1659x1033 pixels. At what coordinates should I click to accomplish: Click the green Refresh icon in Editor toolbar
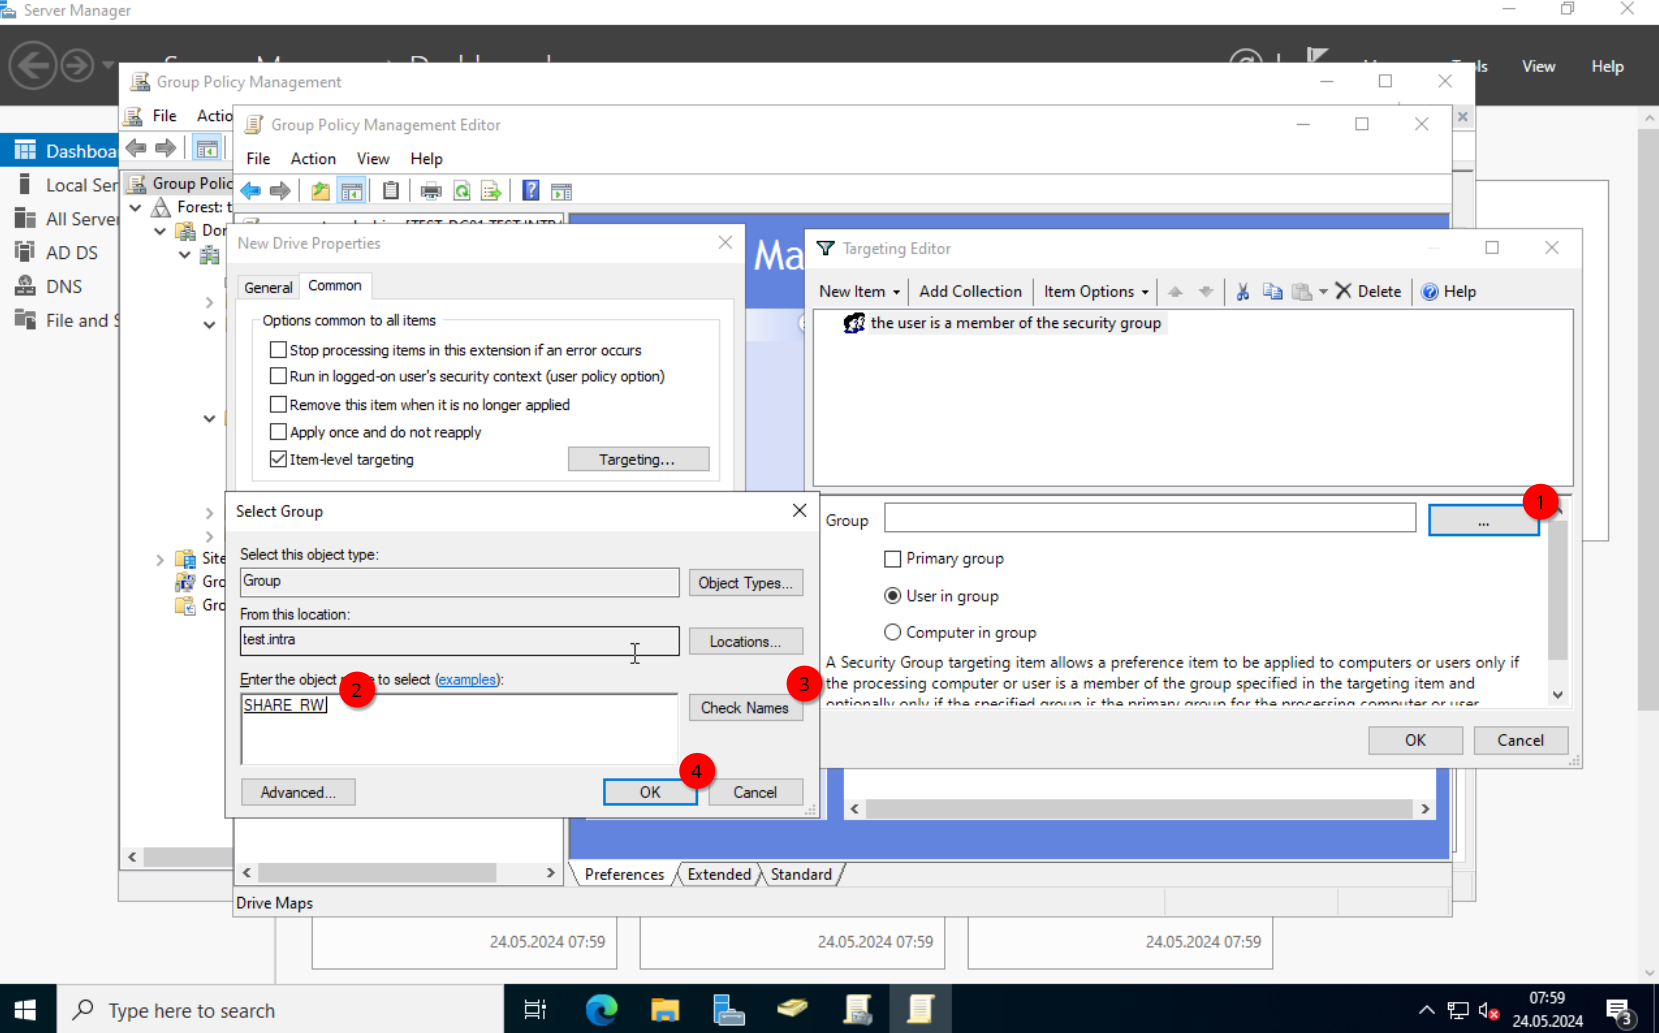(462, 190)
